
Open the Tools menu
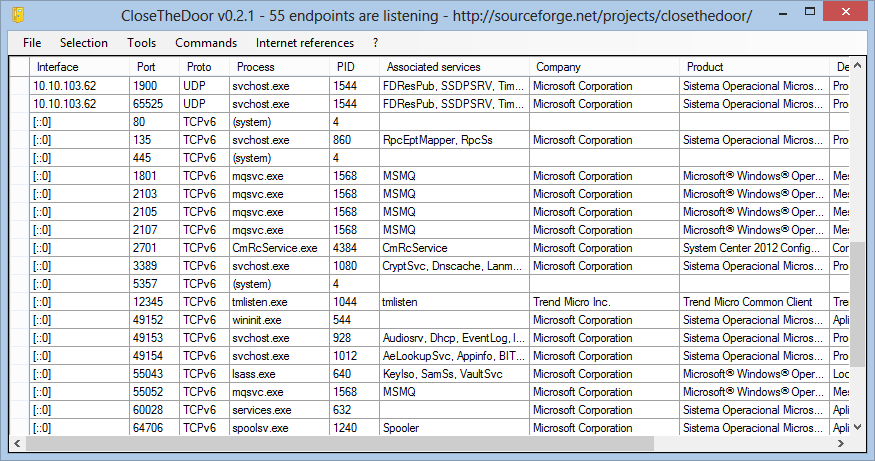click(141, 43)
